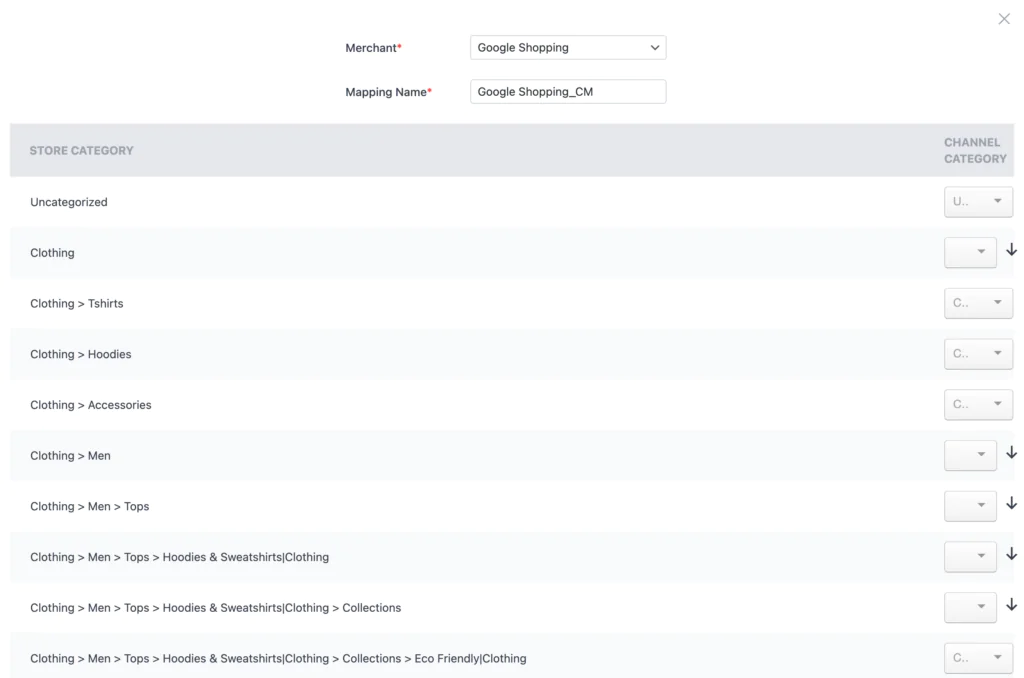The image size is (1024, 678).
Task: Click the Store Category column header
Action: [83, 150]
